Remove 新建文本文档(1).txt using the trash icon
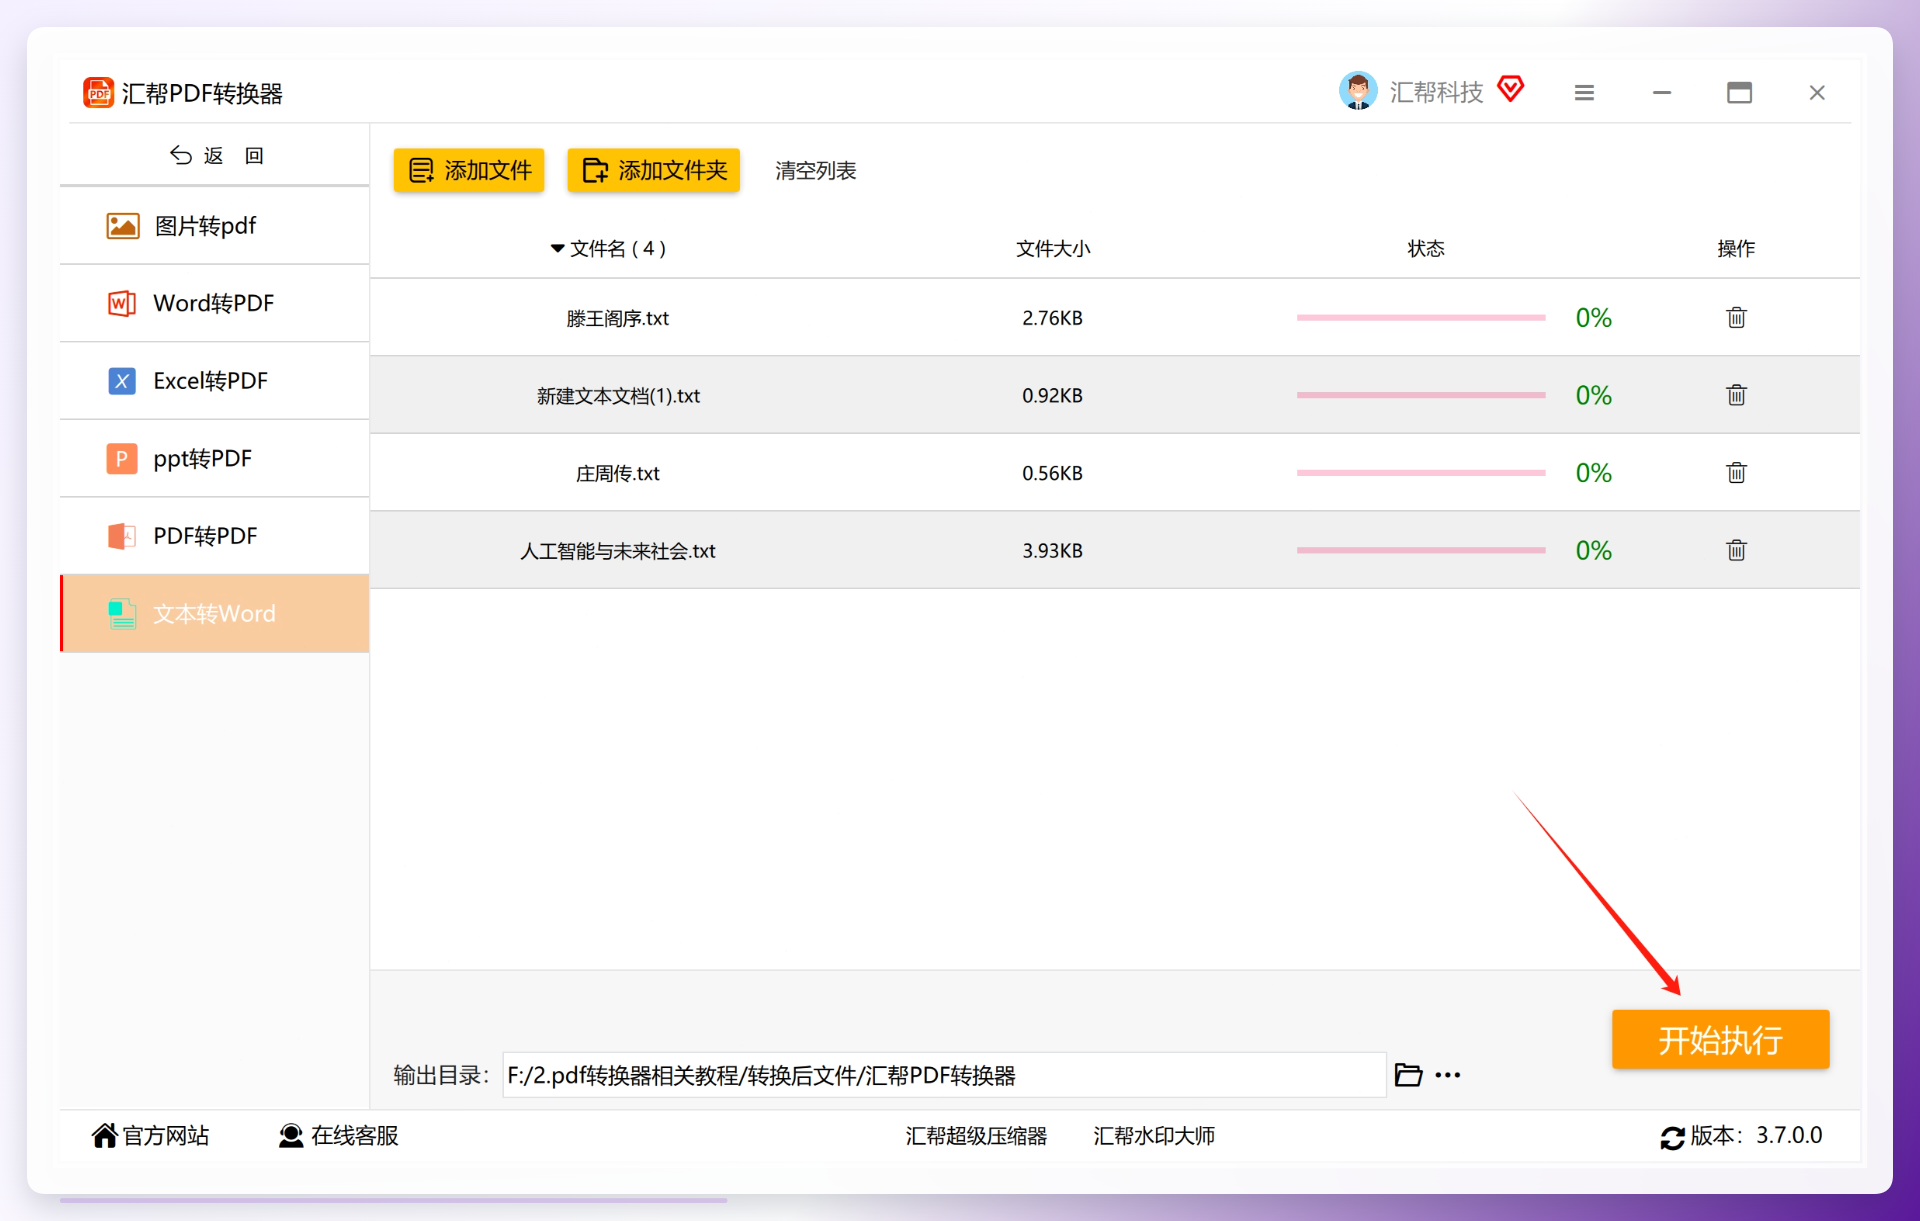Image resolution: width=1920 pixels, height=1221 pixels. (1736, 395)
